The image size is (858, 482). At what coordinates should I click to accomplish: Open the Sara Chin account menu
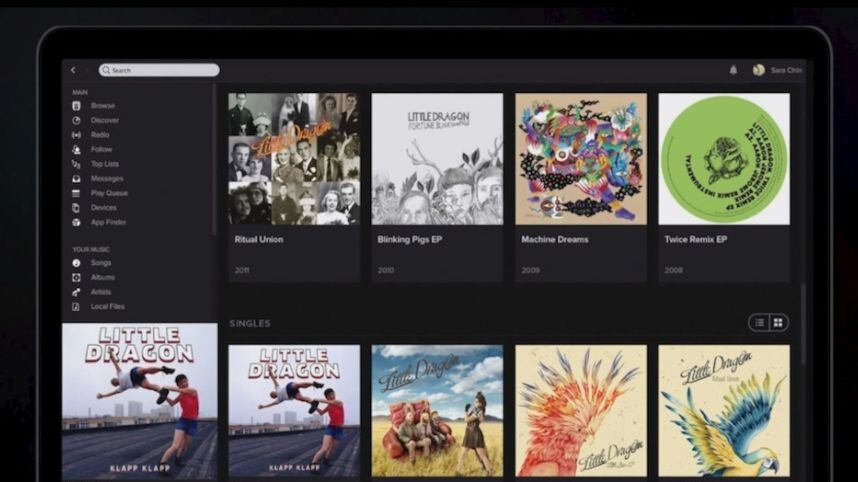[778, 70]
